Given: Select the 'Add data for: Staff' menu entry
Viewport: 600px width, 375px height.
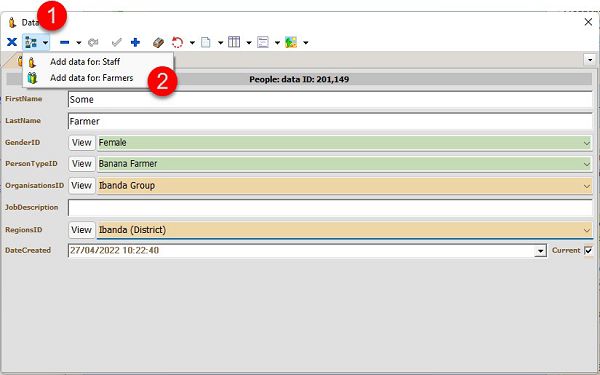Looking at the screenshot, I should coord(98,62).
